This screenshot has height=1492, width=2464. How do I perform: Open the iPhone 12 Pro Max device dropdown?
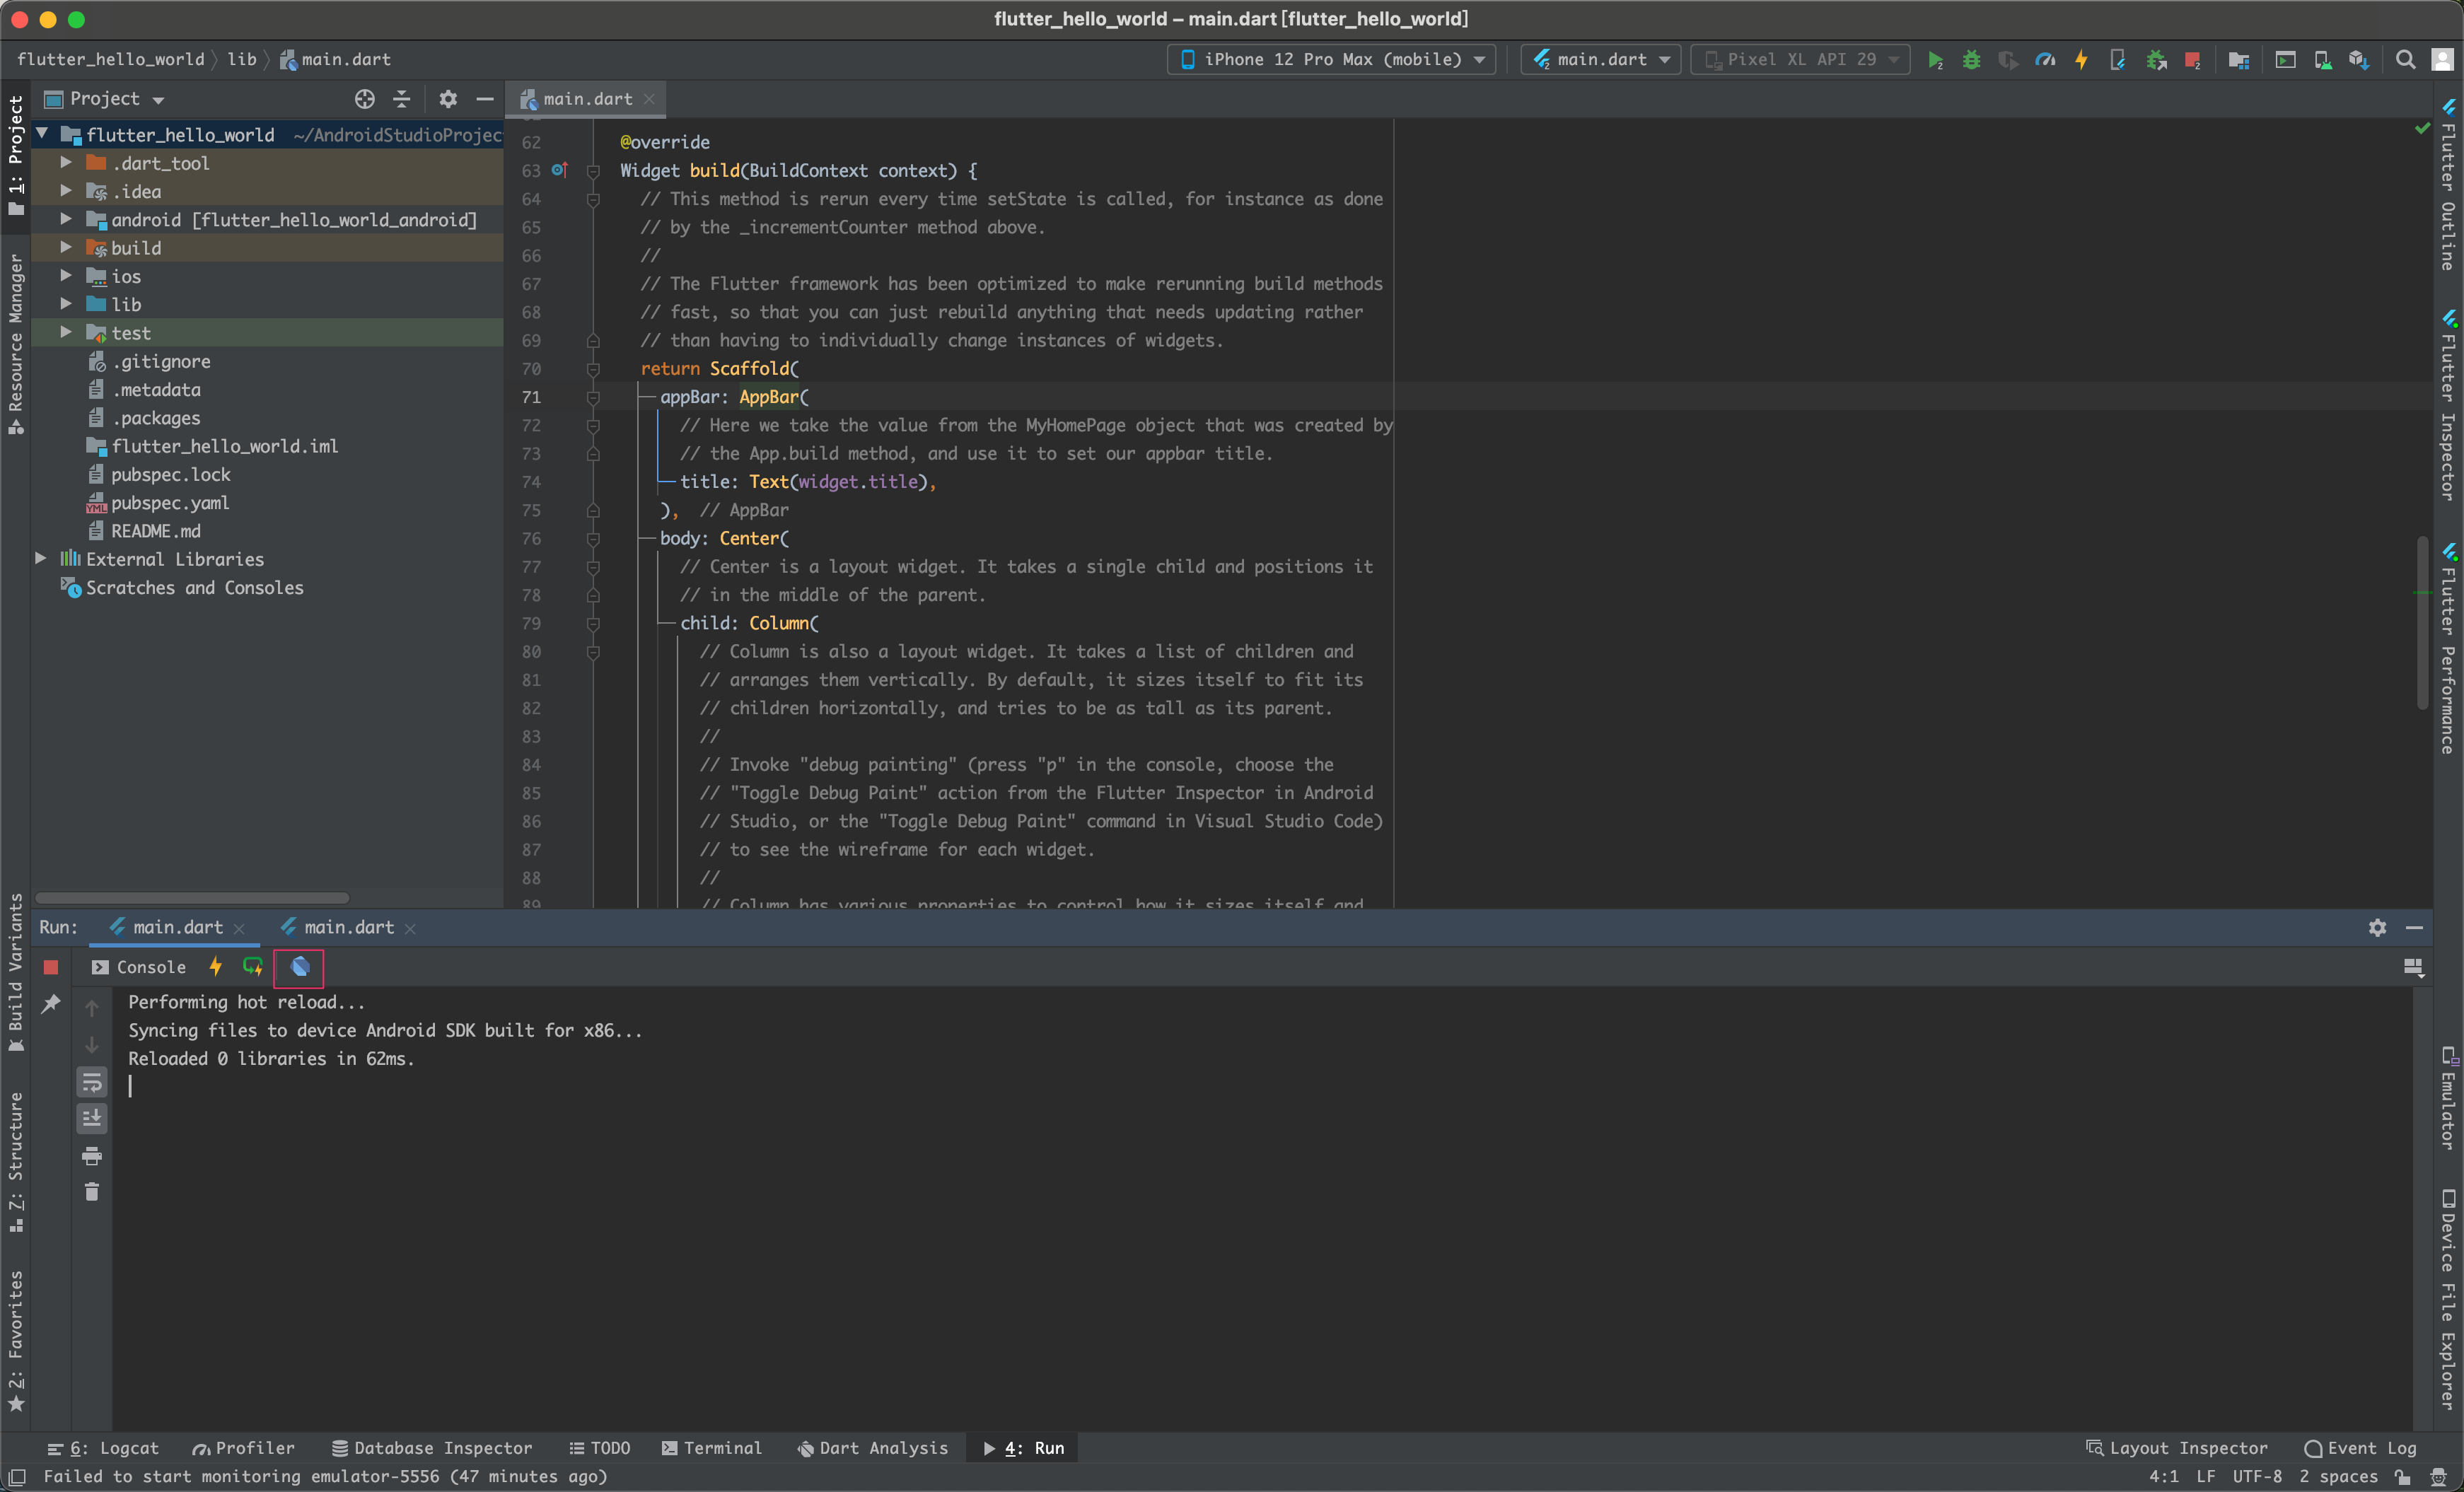tap(1331, 60)
